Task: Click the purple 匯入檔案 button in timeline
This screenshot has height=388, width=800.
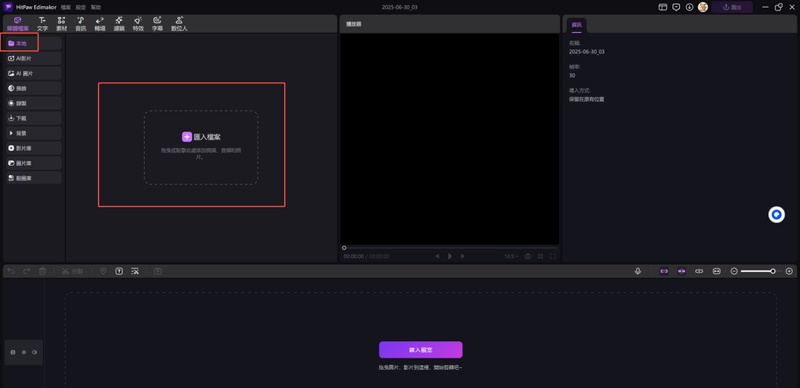Action: coord(420,350)
